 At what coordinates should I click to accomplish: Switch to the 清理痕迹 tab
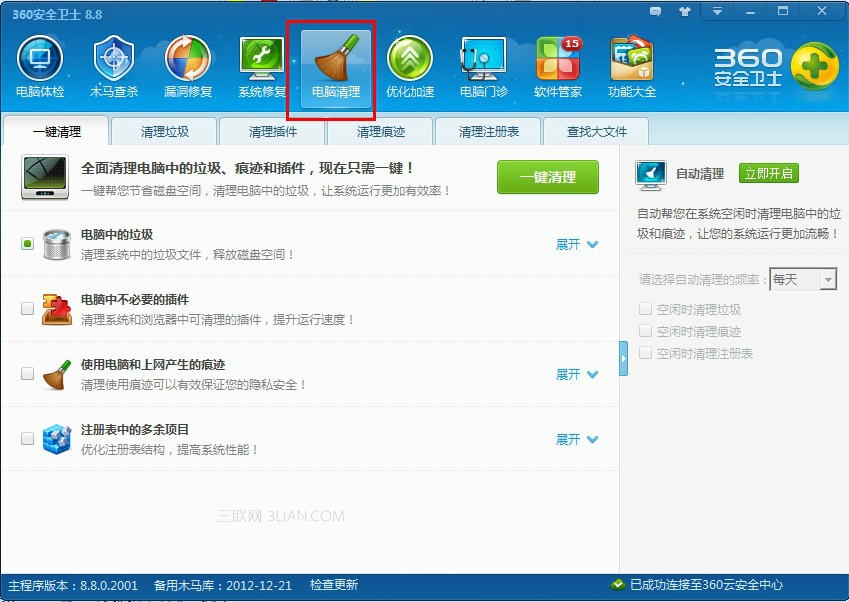click(381, 132)
